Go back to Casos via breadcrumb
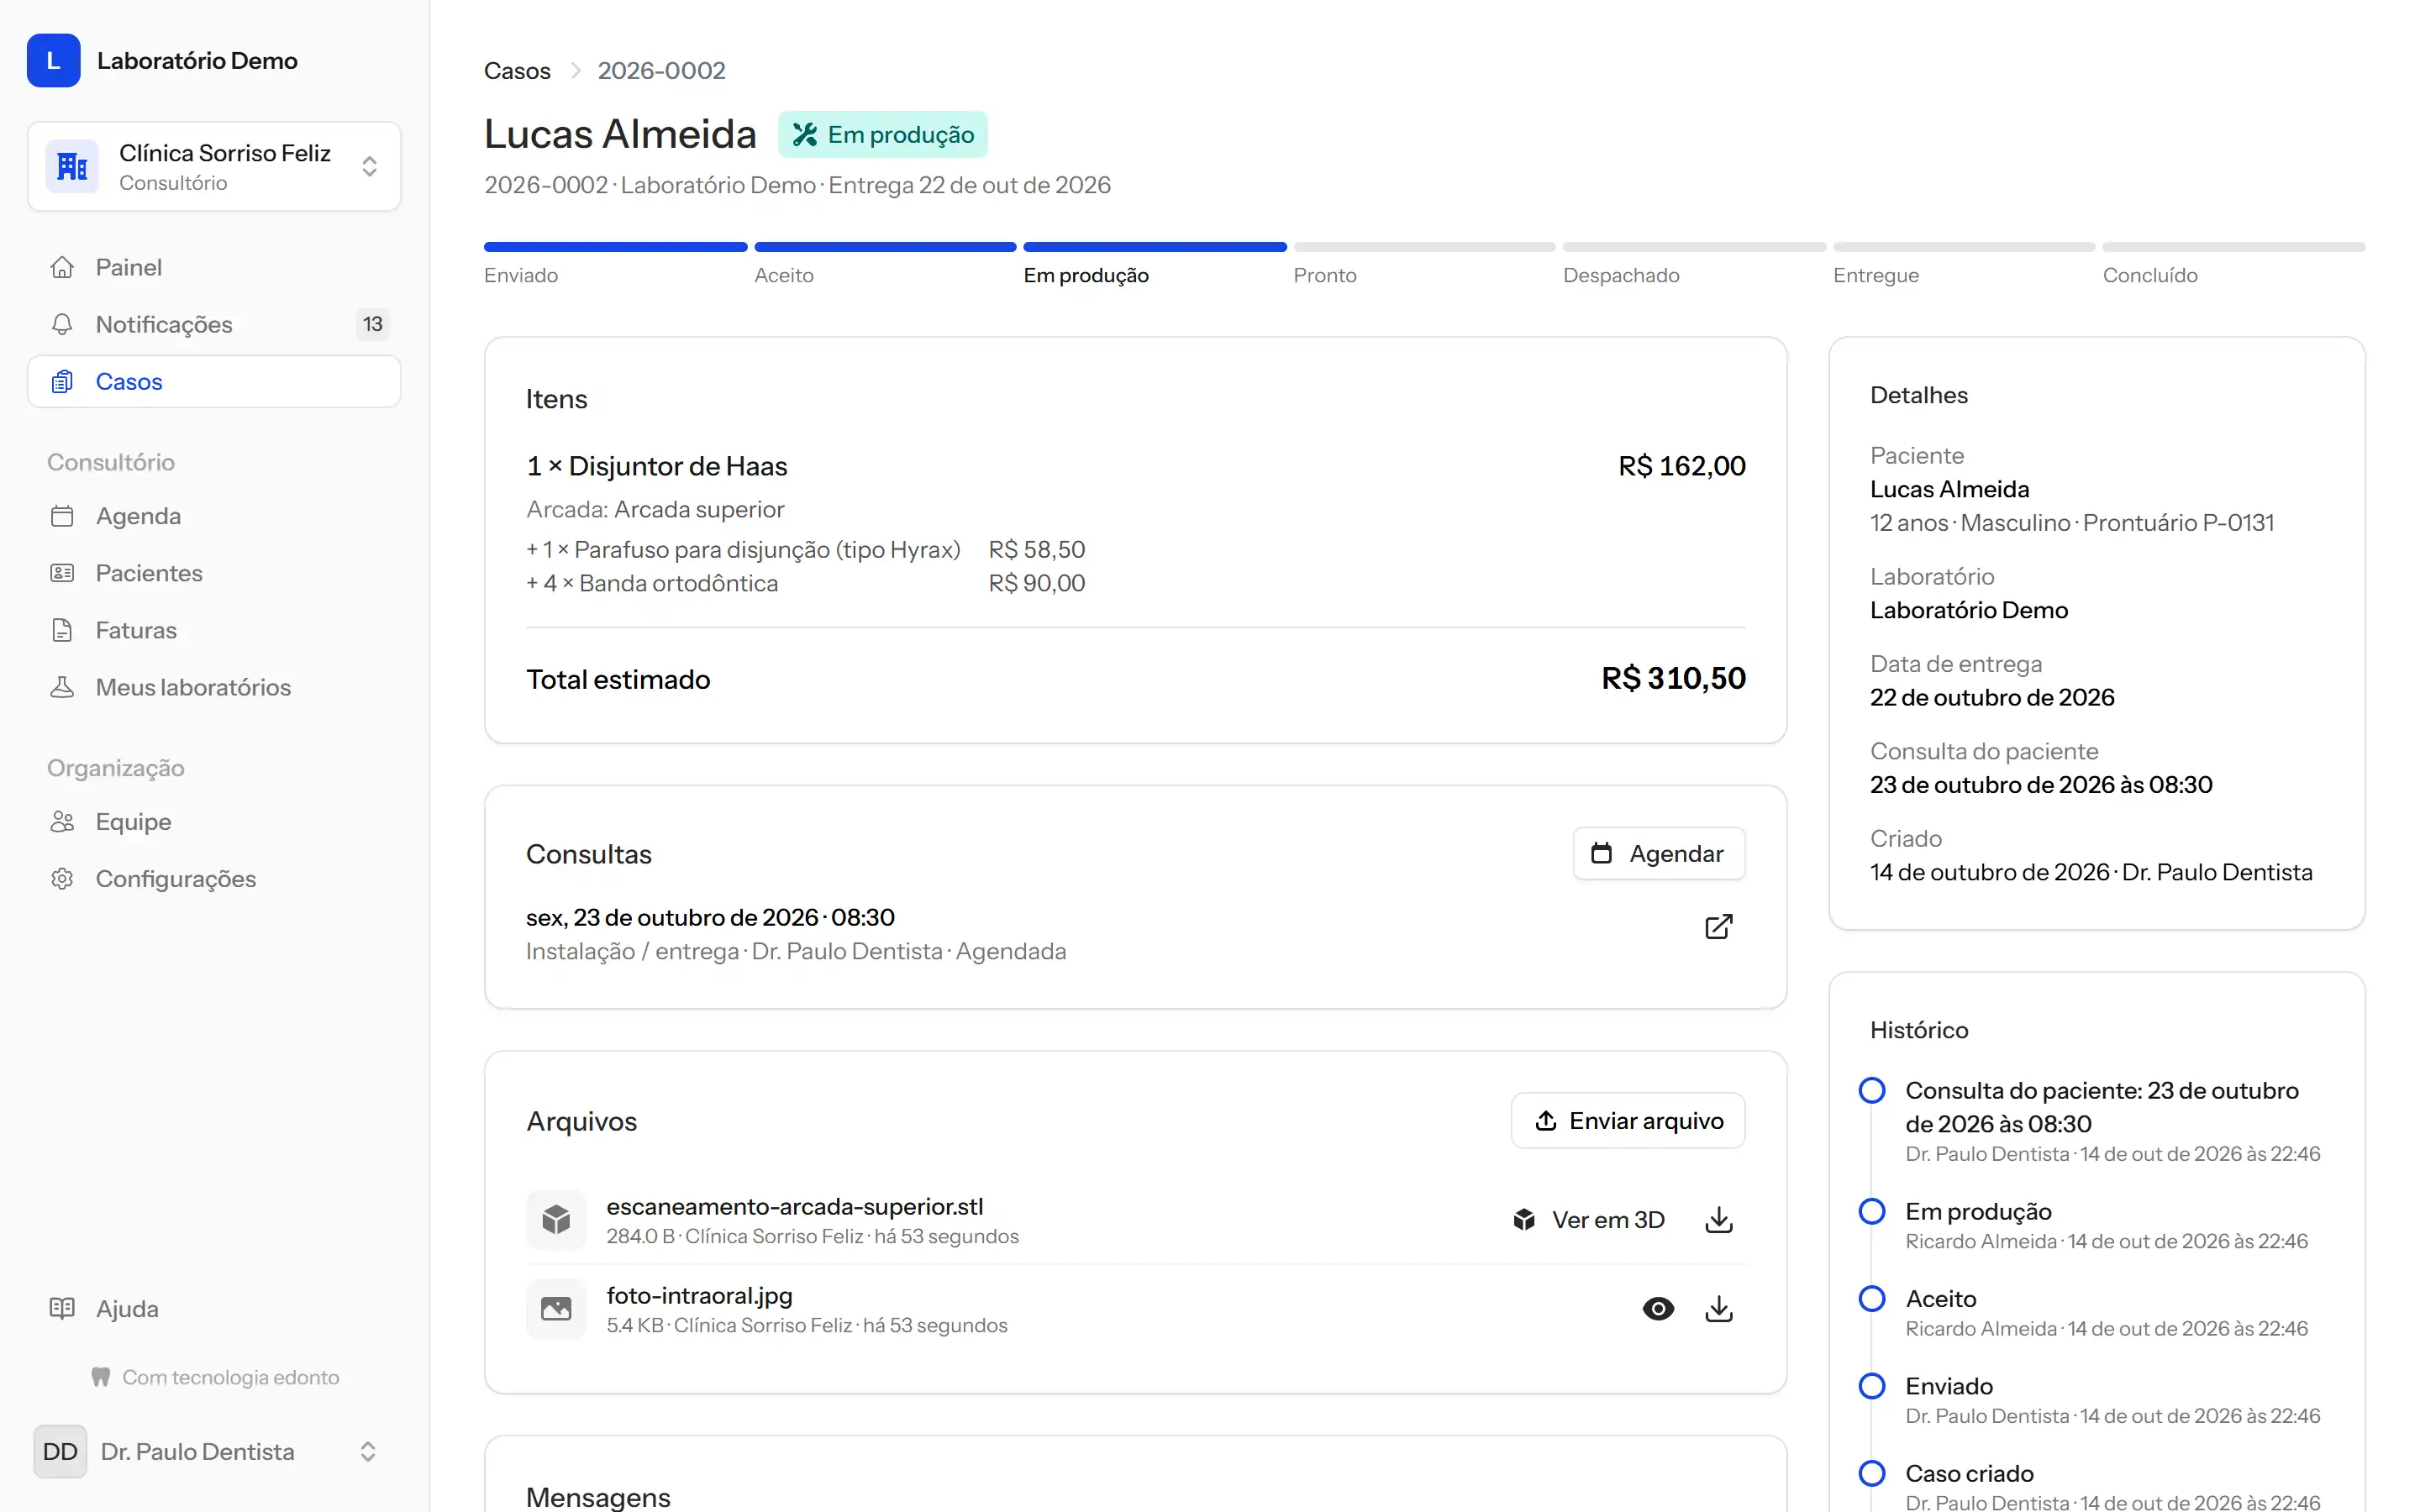 tap(517, 71)
